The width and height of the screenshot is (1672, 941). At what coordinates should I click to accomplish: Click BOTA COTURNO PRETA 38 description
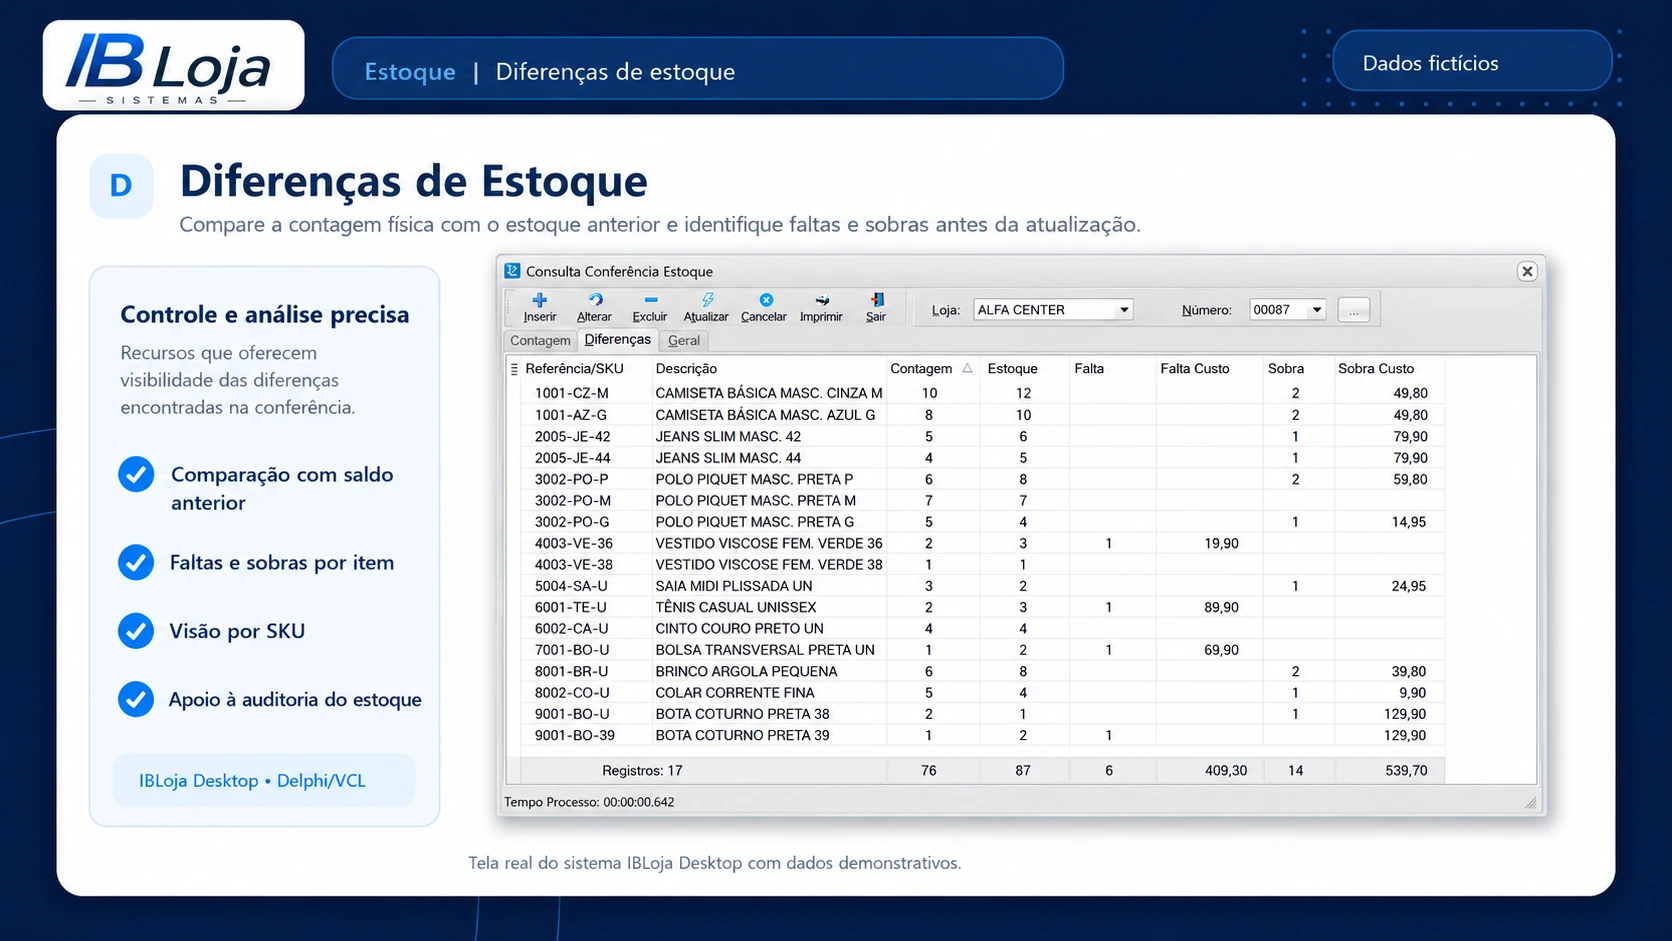[x=742, y=714]
